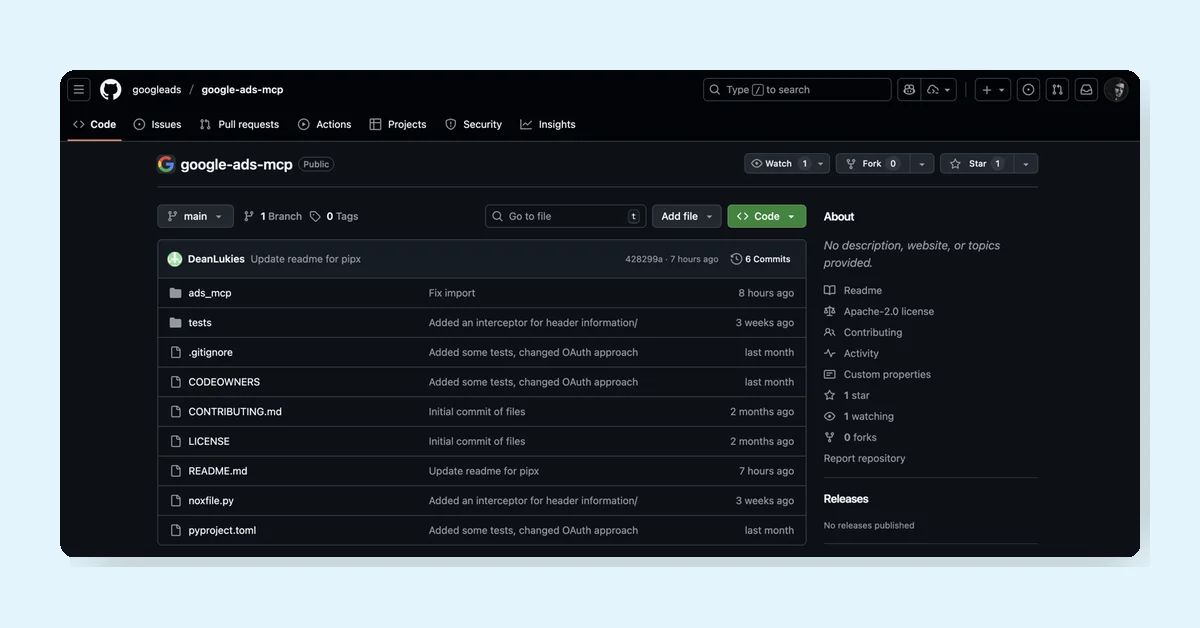Viewport: 1200px width, 628px height.
Task: Click the Fork button
Action: 874,164
